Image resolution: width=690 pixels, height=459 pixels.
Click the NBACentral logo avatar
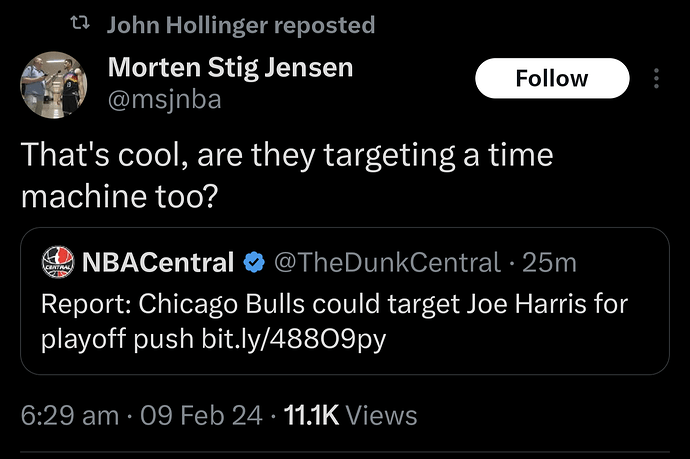click(58, 262)
